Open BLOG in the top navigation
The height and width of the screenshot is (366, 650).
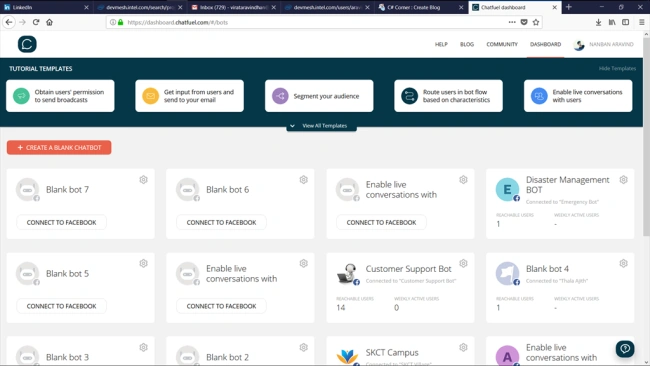coord(467,44)
